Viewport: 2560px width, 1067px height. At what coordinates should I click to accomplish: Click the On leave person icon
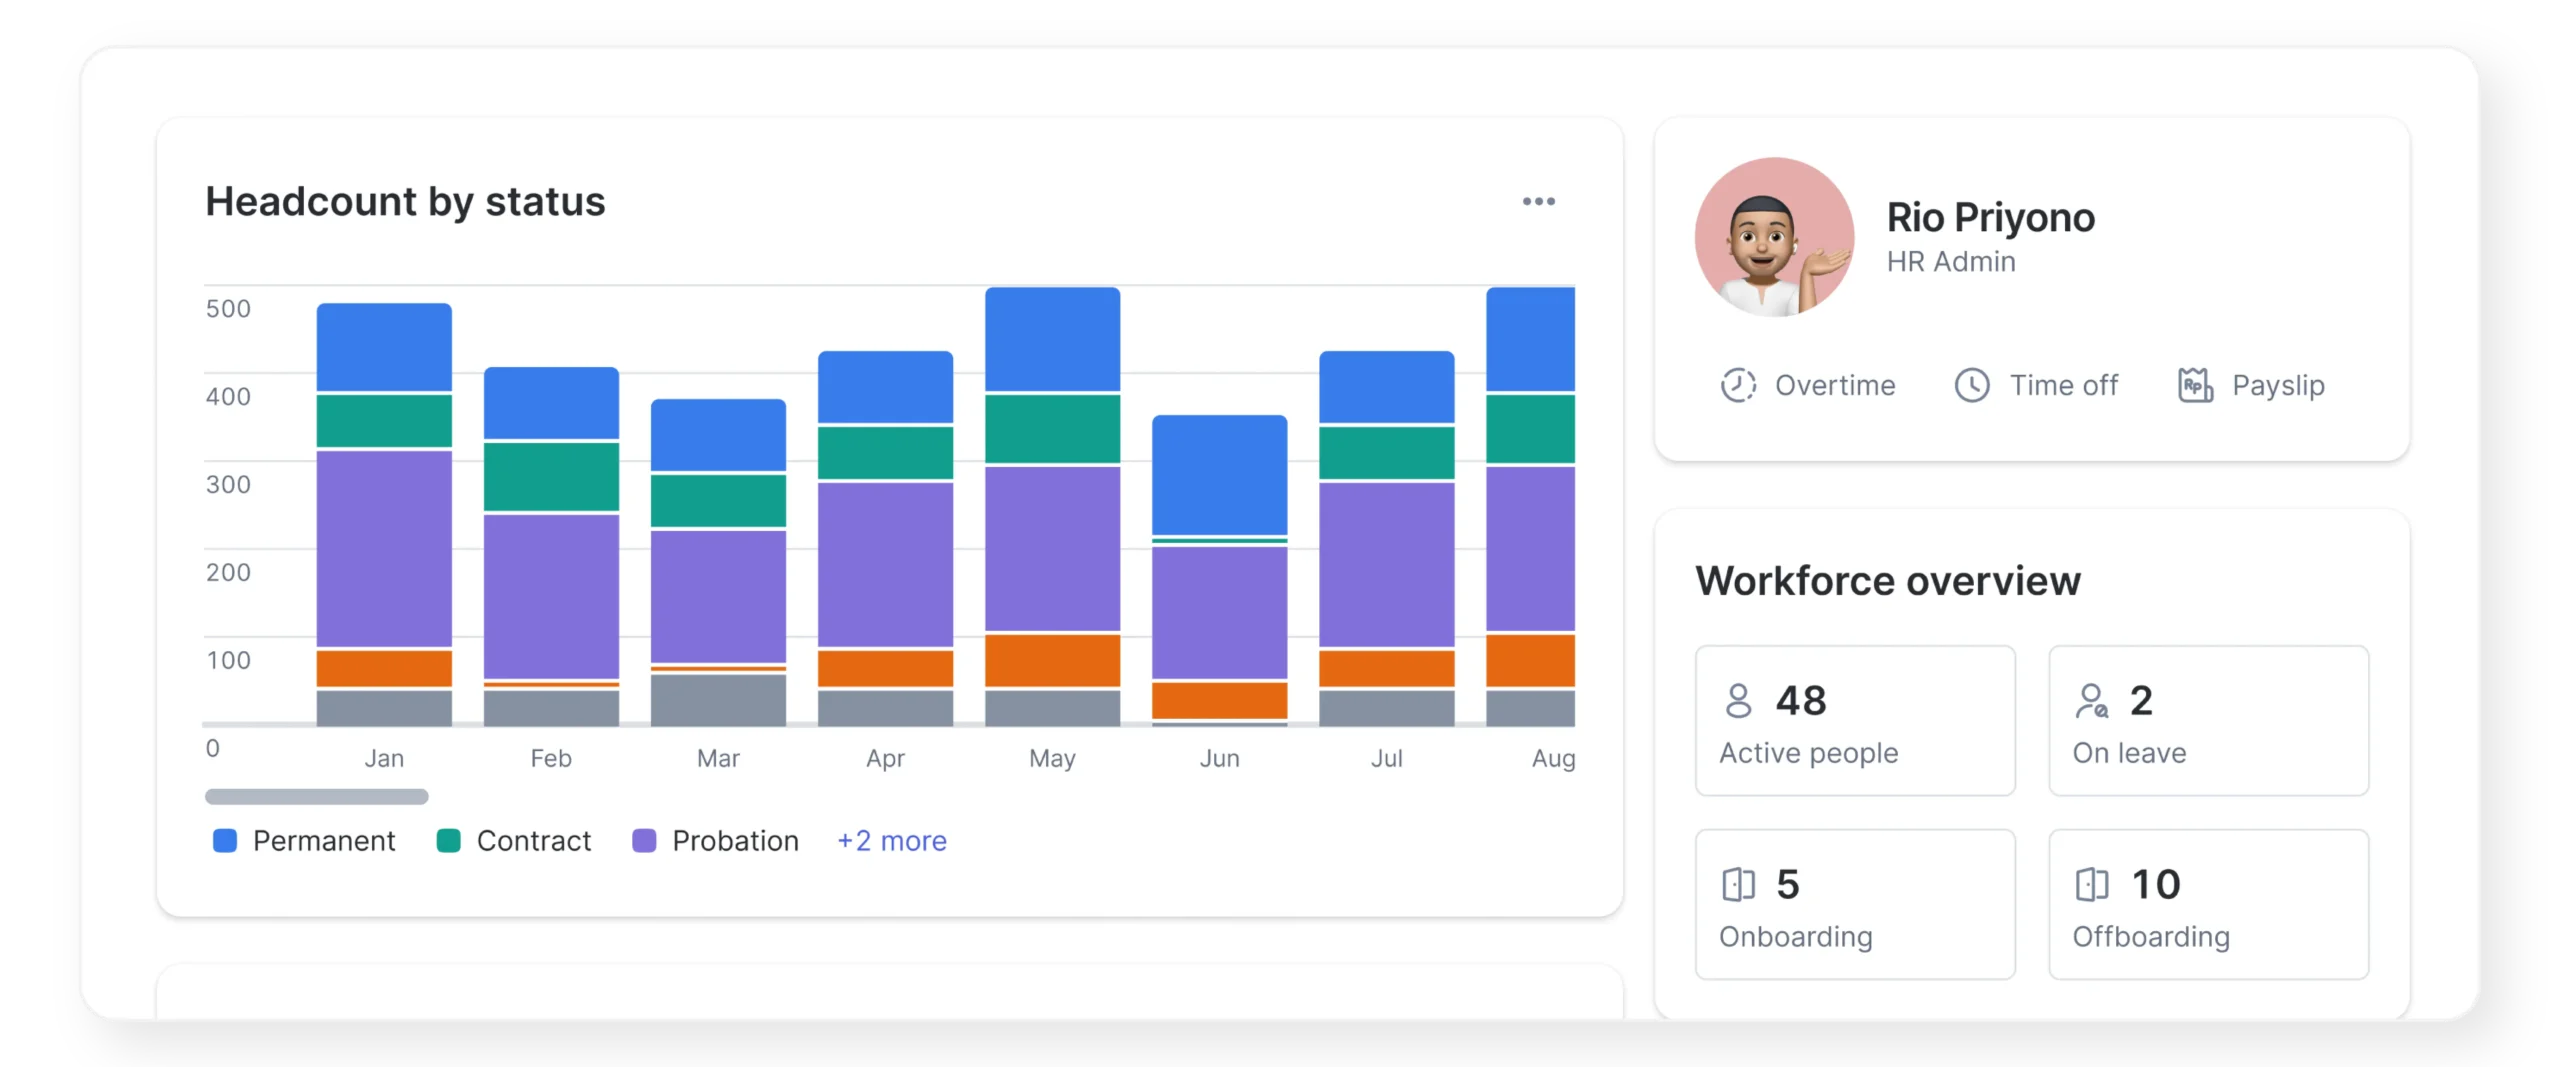pyautogui.click(x=2092, y=701)
